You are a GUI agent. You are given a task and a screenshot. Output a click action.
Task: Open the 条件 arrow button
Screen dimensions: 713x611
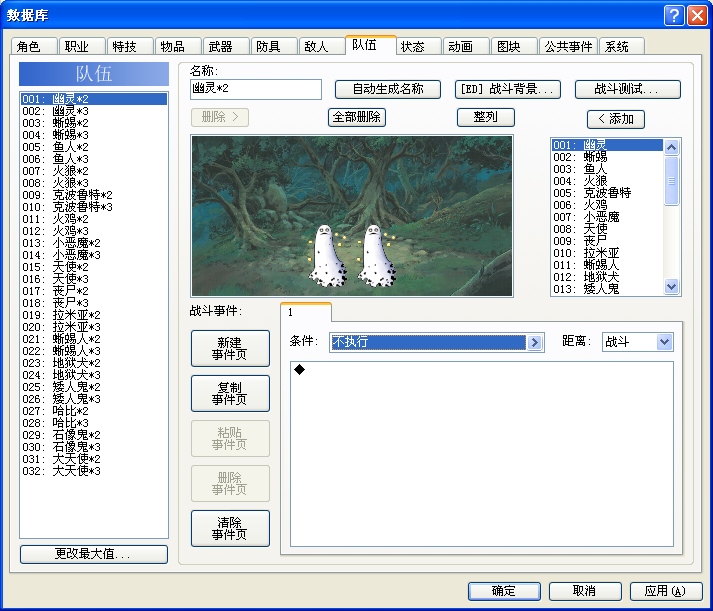(x=535, y=342)
